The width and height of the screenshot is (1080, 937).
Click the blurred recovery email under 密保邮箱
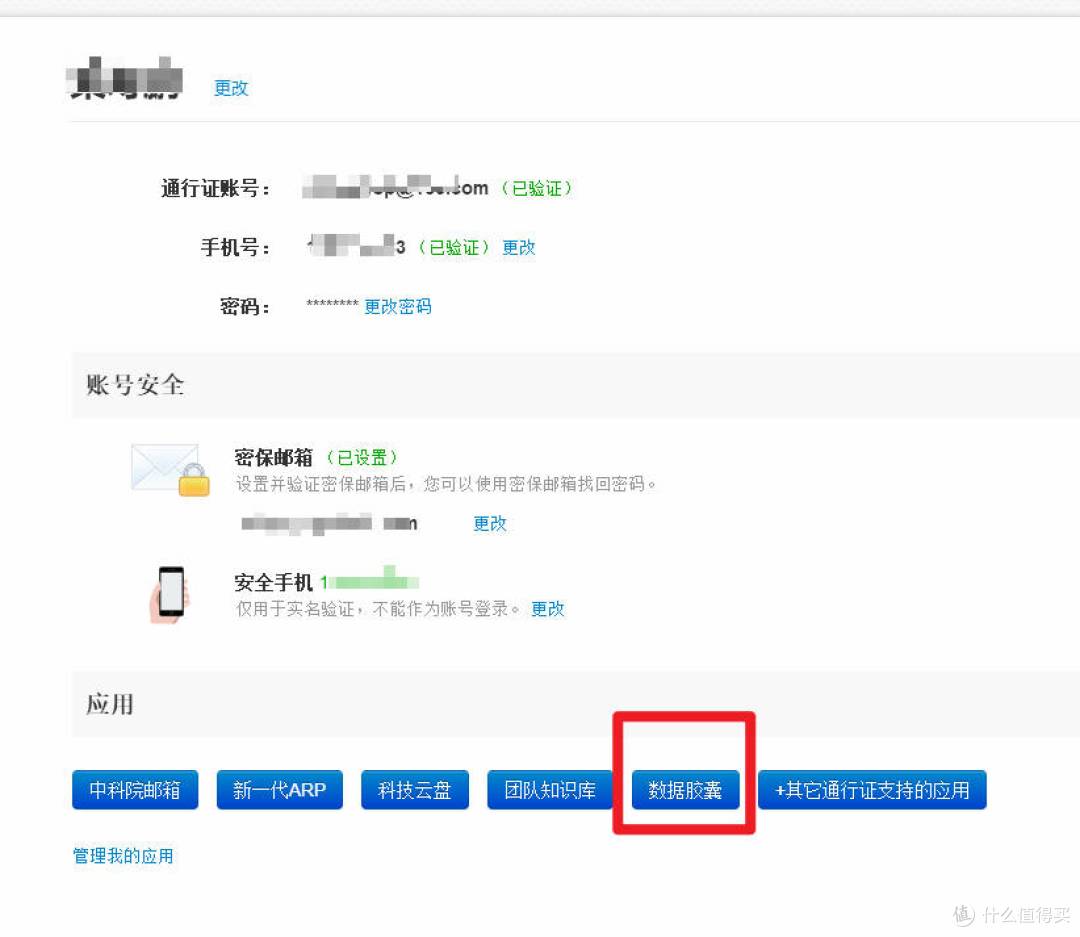click(x=329, y=524)
